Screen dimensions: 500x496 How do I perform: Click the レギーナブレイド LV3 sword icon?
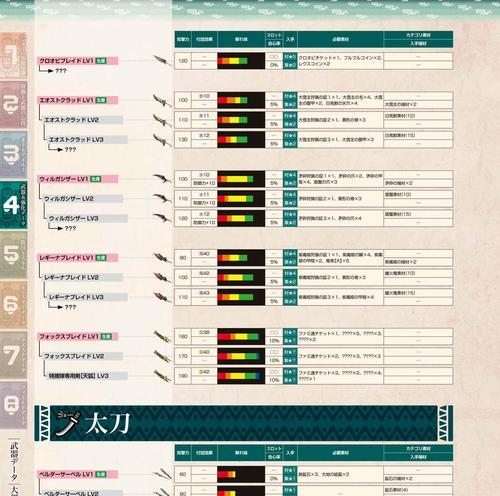pos(162,297)
